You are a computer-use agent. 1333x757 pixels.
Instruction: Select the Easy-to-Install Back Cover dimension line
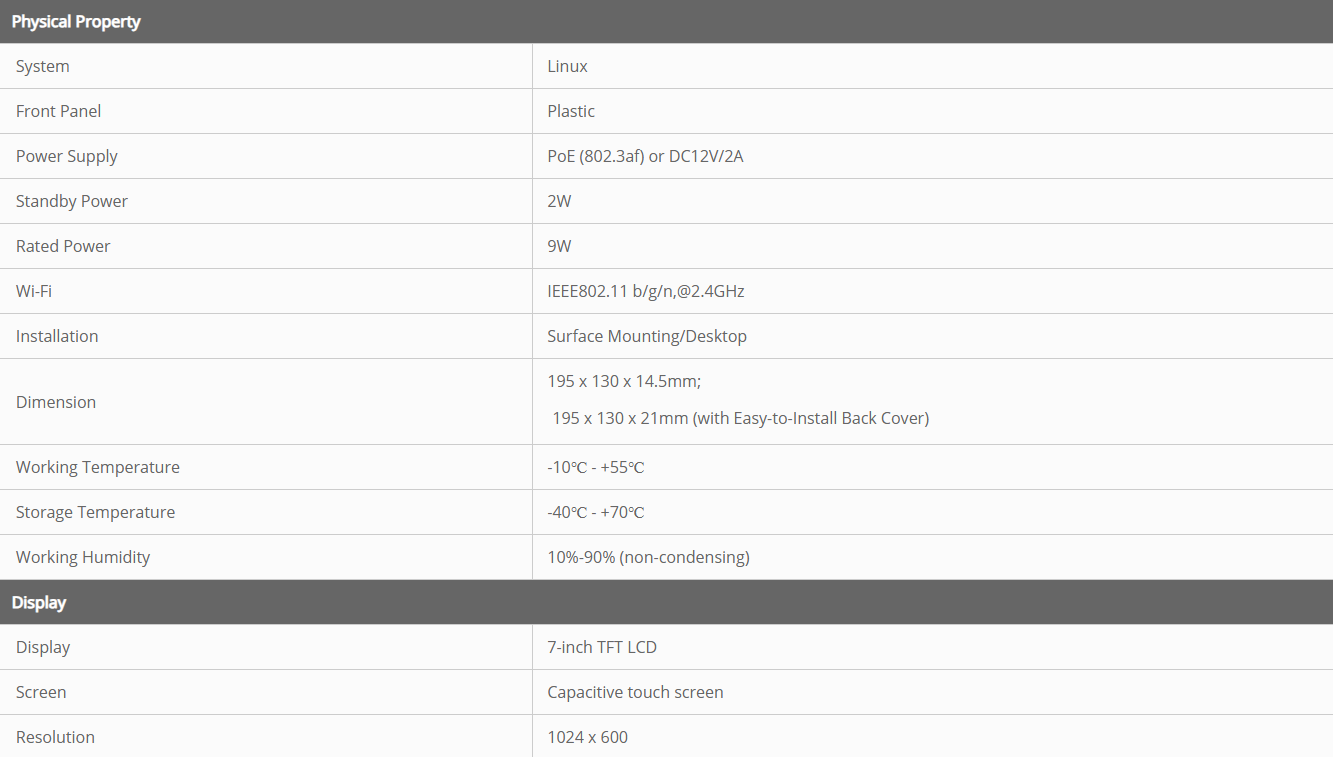tap(740, 418)
